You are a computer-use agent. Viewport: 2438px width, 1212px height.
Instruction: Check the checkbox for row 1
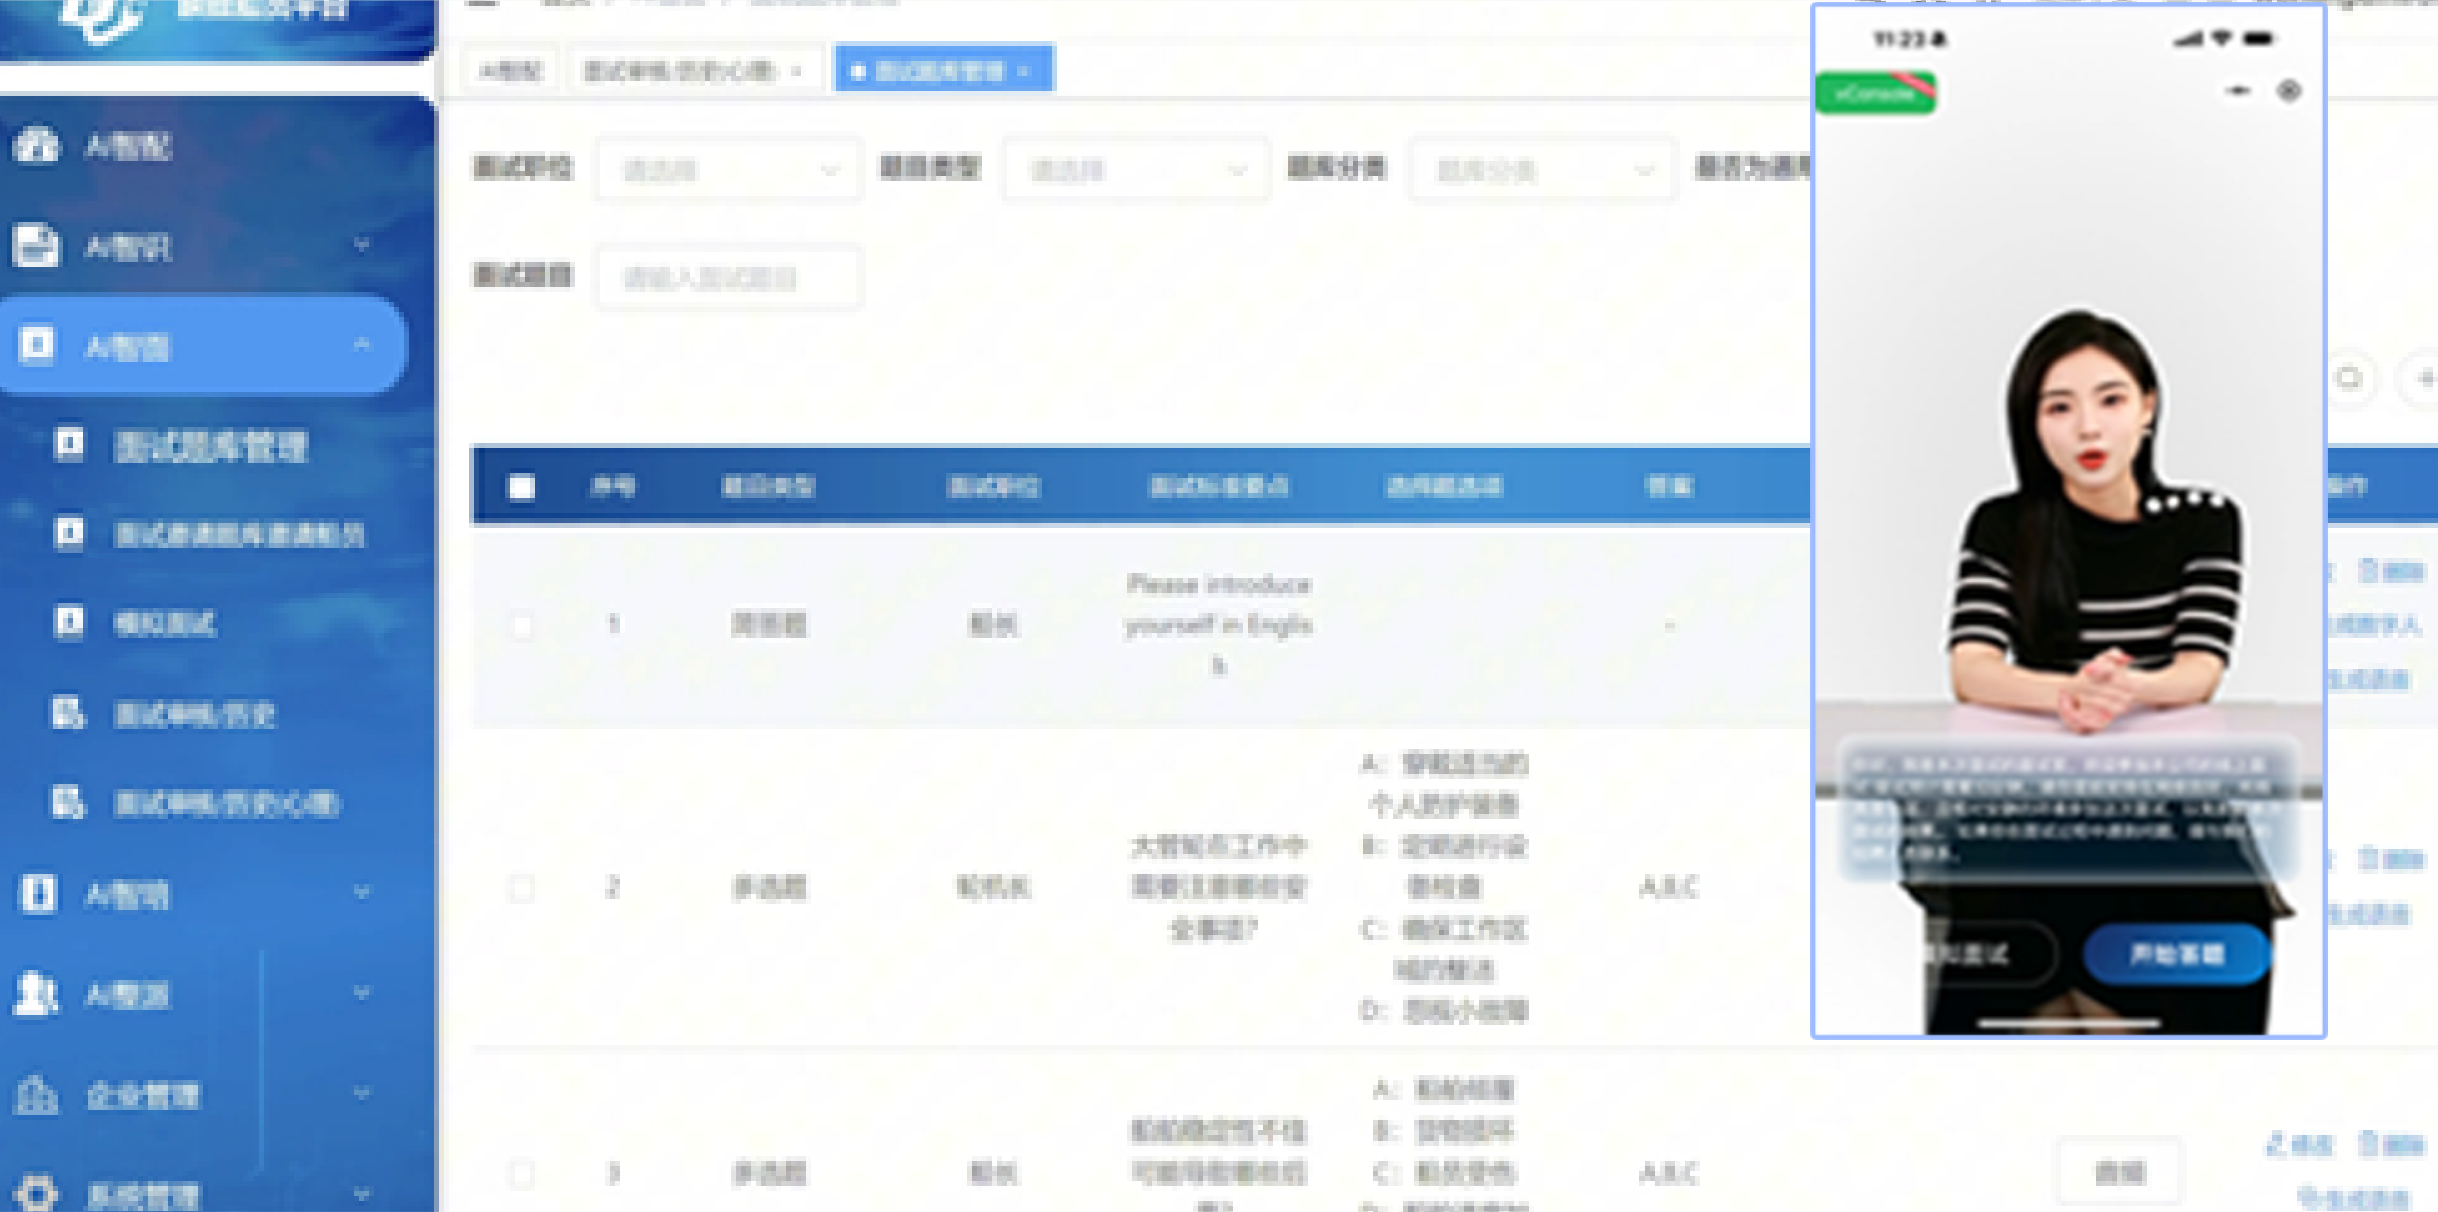point(521,626)
